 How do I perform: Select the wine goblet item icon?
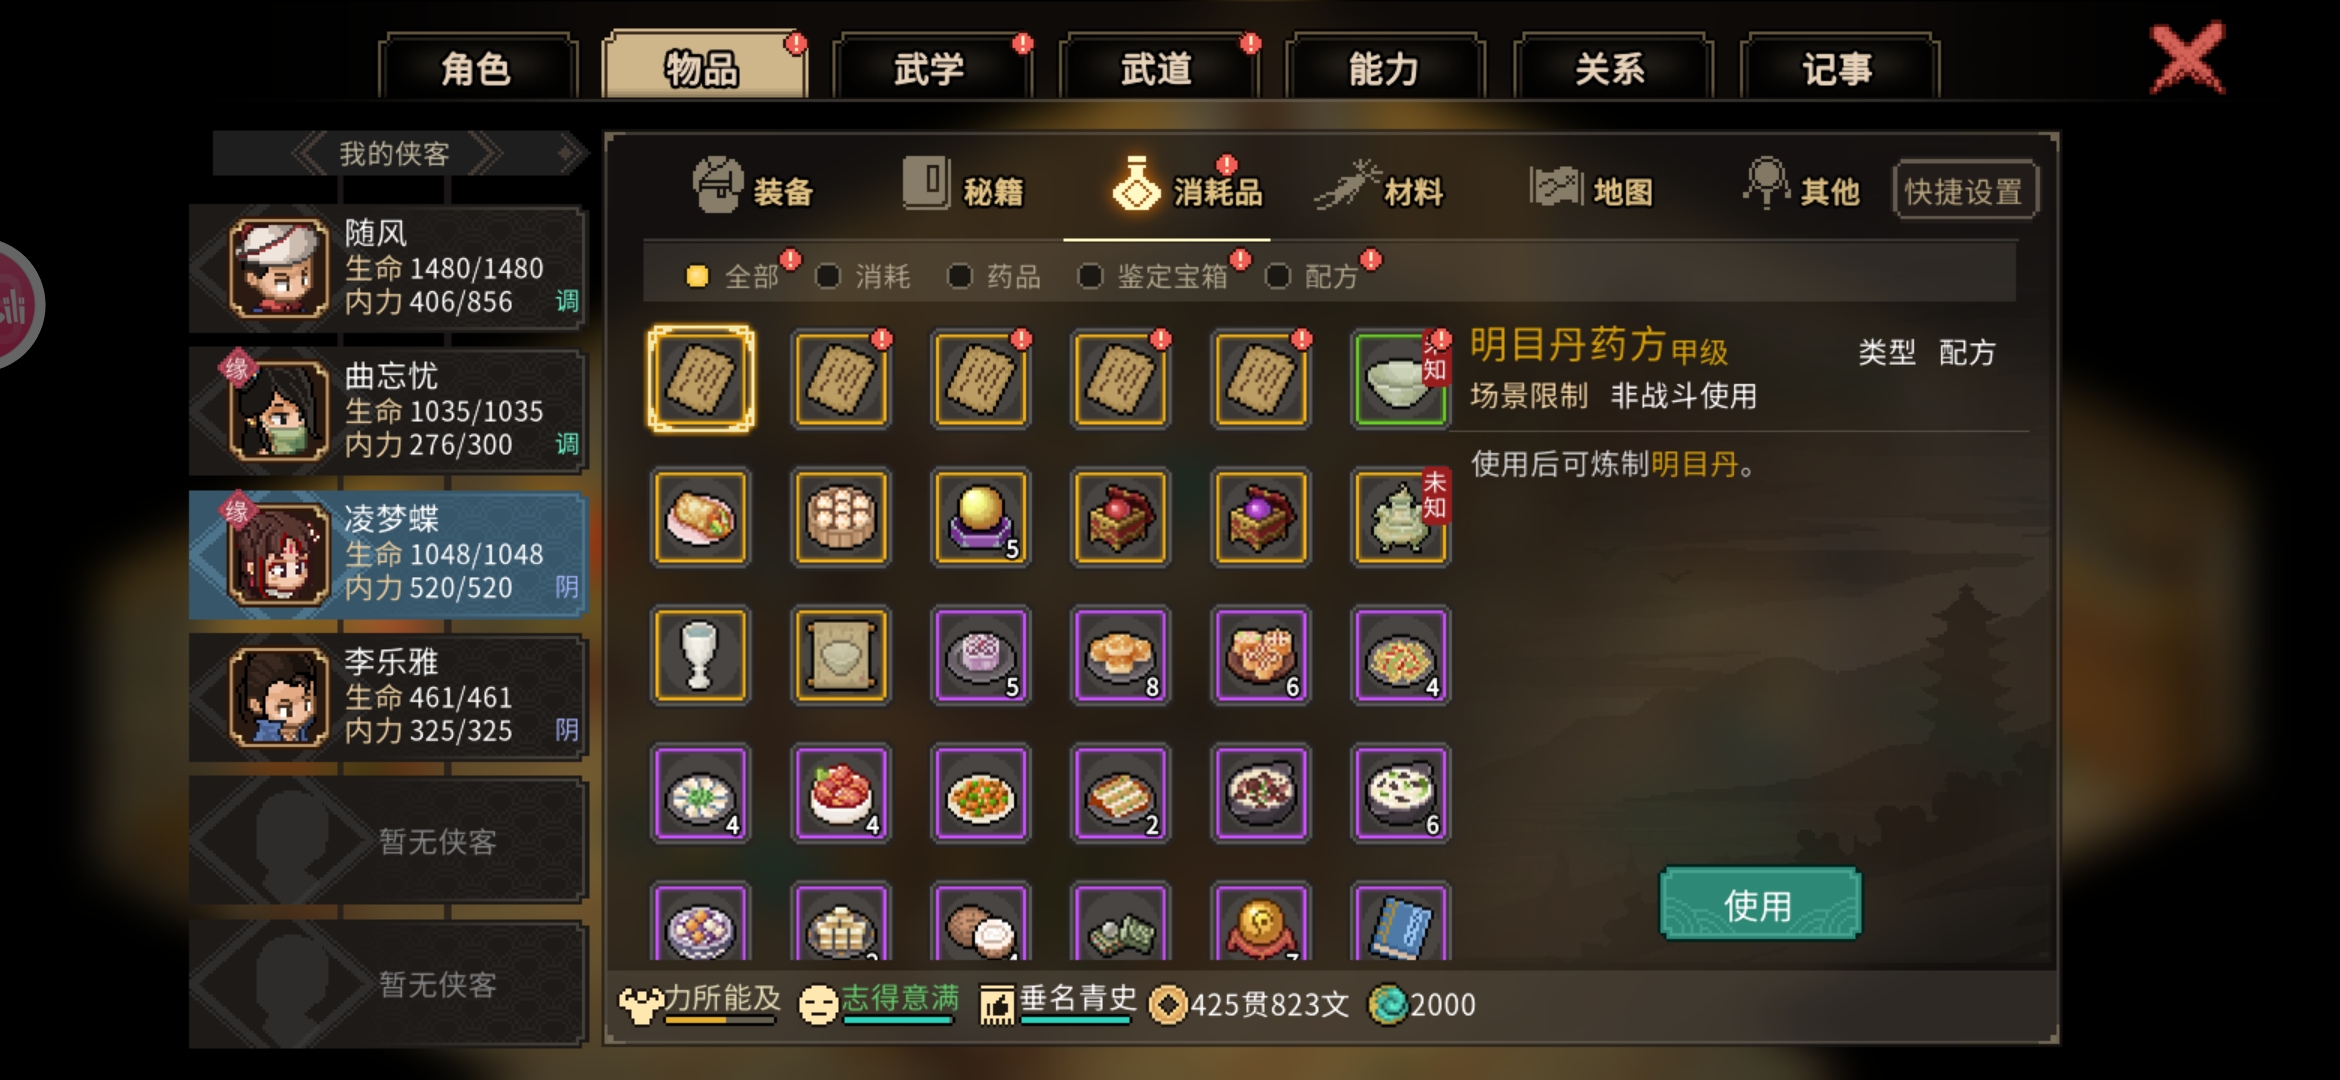point(700,656)
